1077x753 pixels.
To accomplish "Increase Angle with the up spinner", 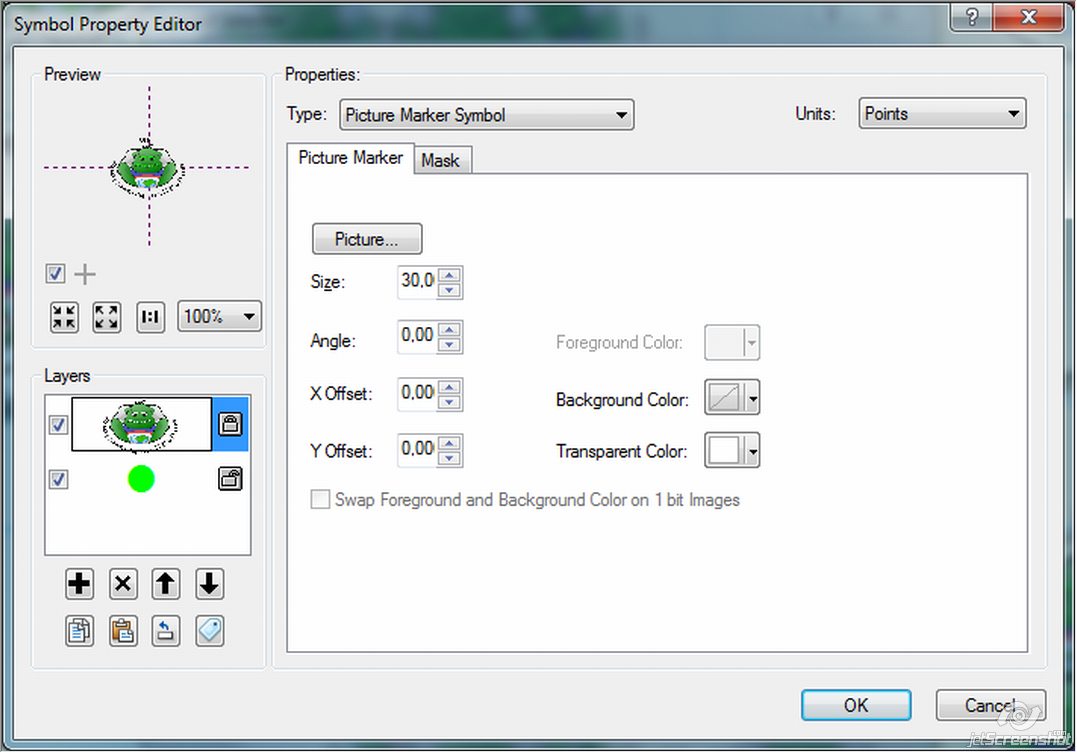I will (x=450, y=330).
